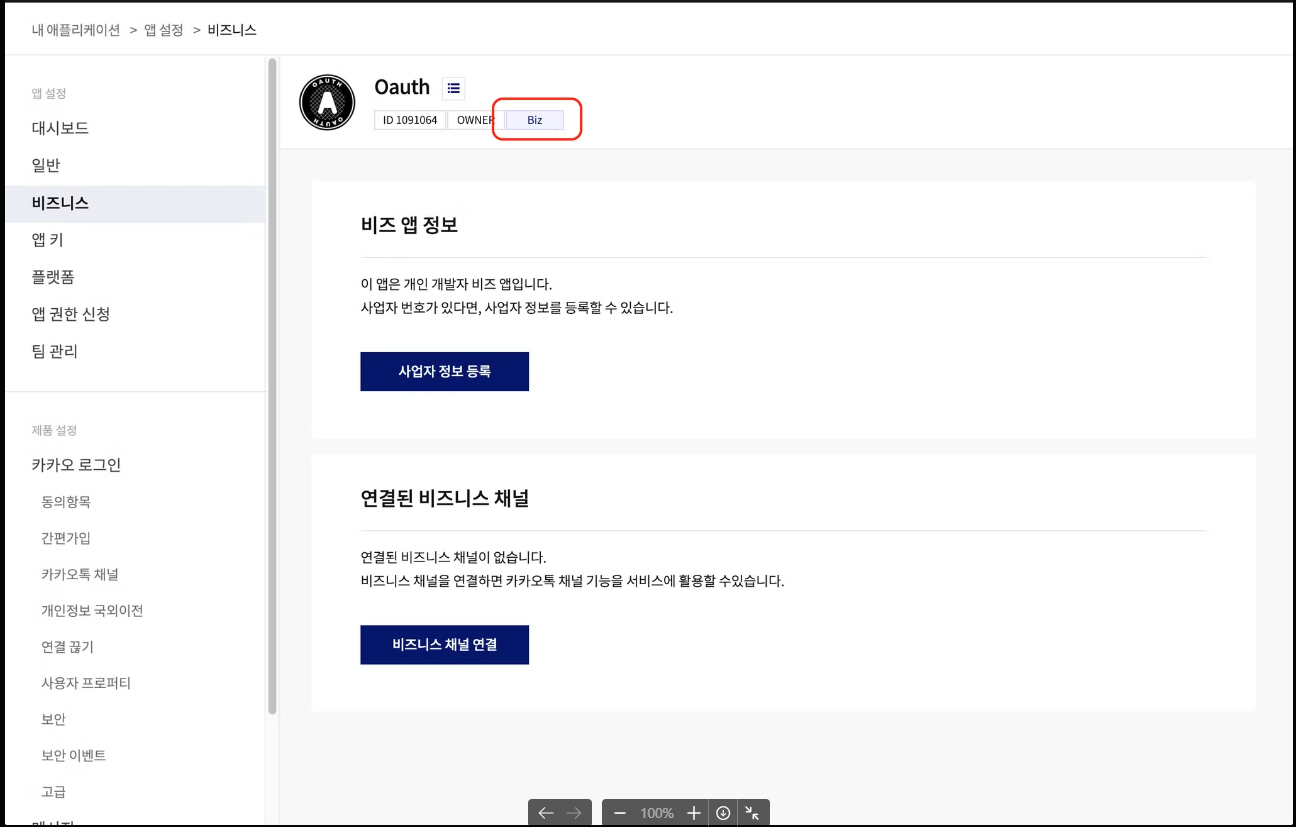This screenshot has height=827, width=1296.
Task: Click the 연결된 비즈니스 채널 heading
Action: (x=445, y=498)
